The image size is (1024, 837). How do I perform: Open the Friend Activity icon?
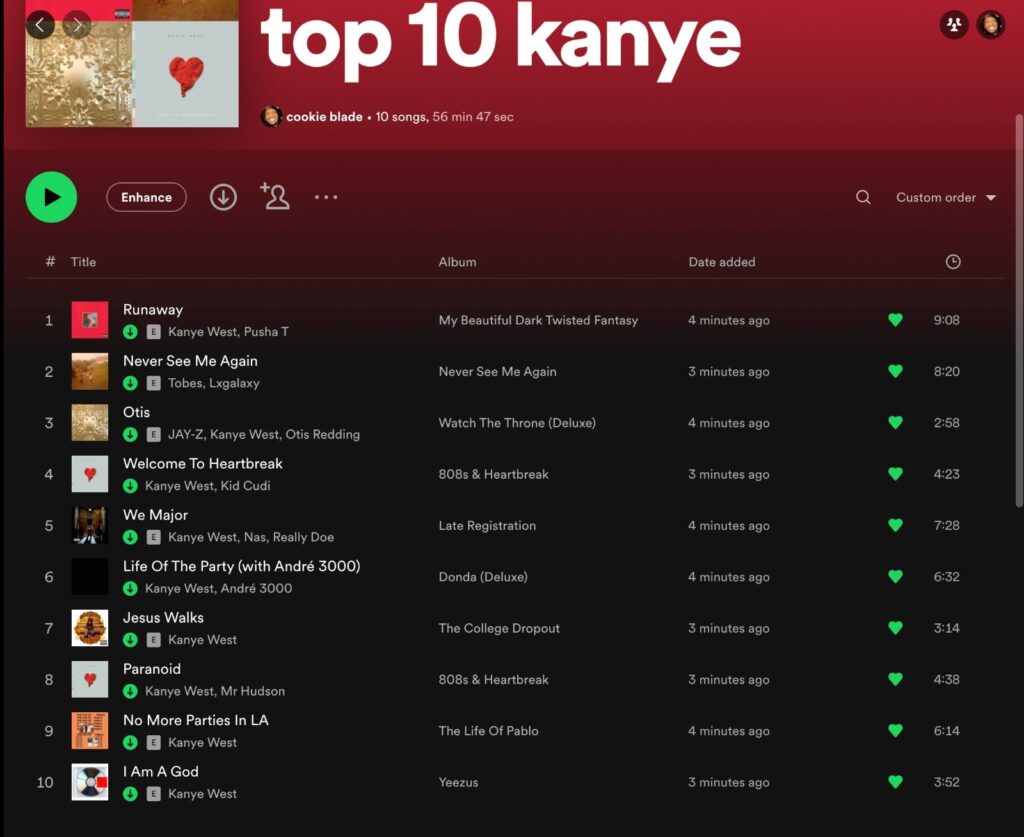click(953, 25)
